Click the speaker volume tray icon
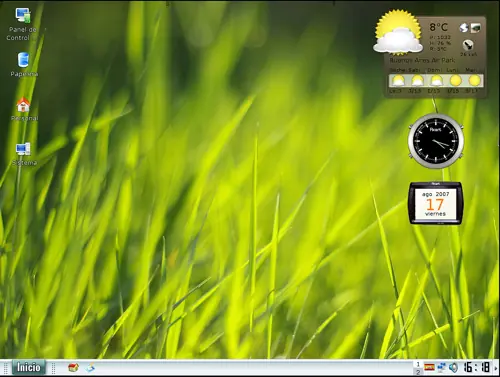 (x=453, y=368)
